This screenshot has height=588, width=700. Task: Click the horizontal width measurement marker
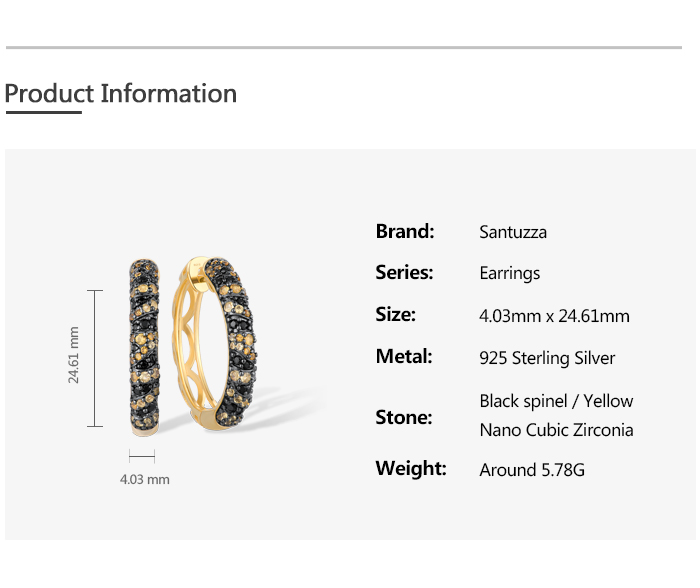142,457
